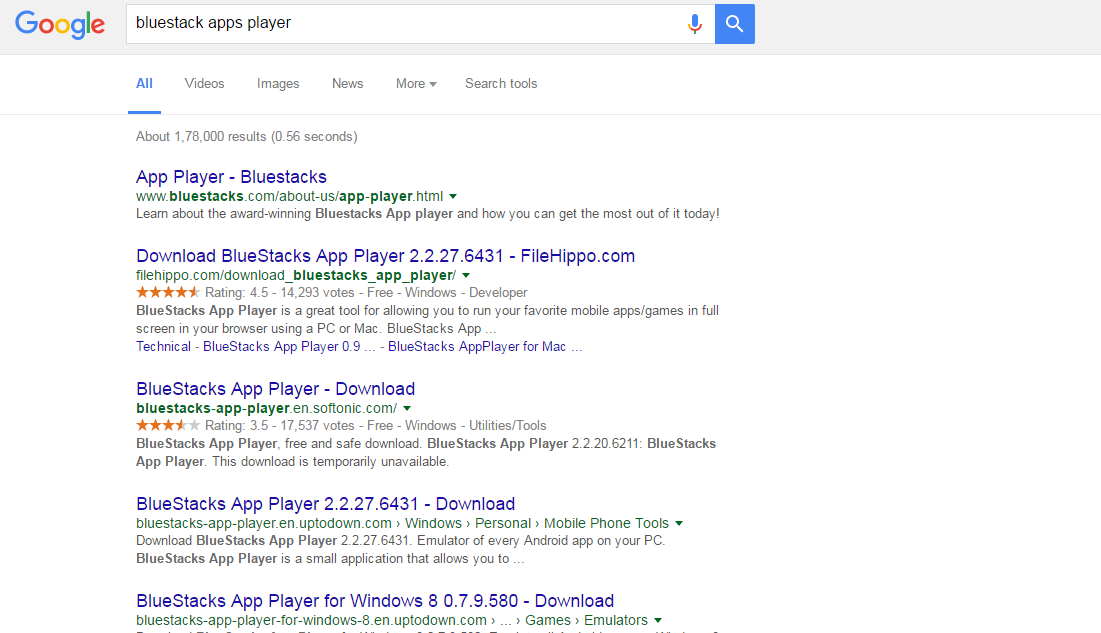Expand dropdown arrow beside filehippo.com URL
The width and height of the screenshot is (1101, 633).
[x=466, y=275]
